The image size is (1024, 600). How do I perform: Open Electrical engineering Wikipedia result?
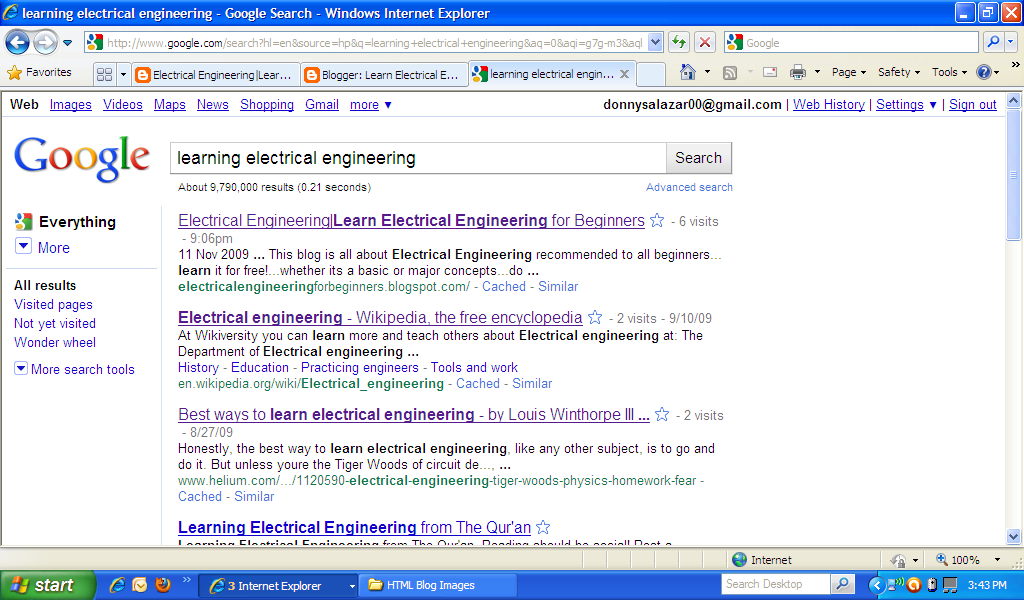(380, 318)
